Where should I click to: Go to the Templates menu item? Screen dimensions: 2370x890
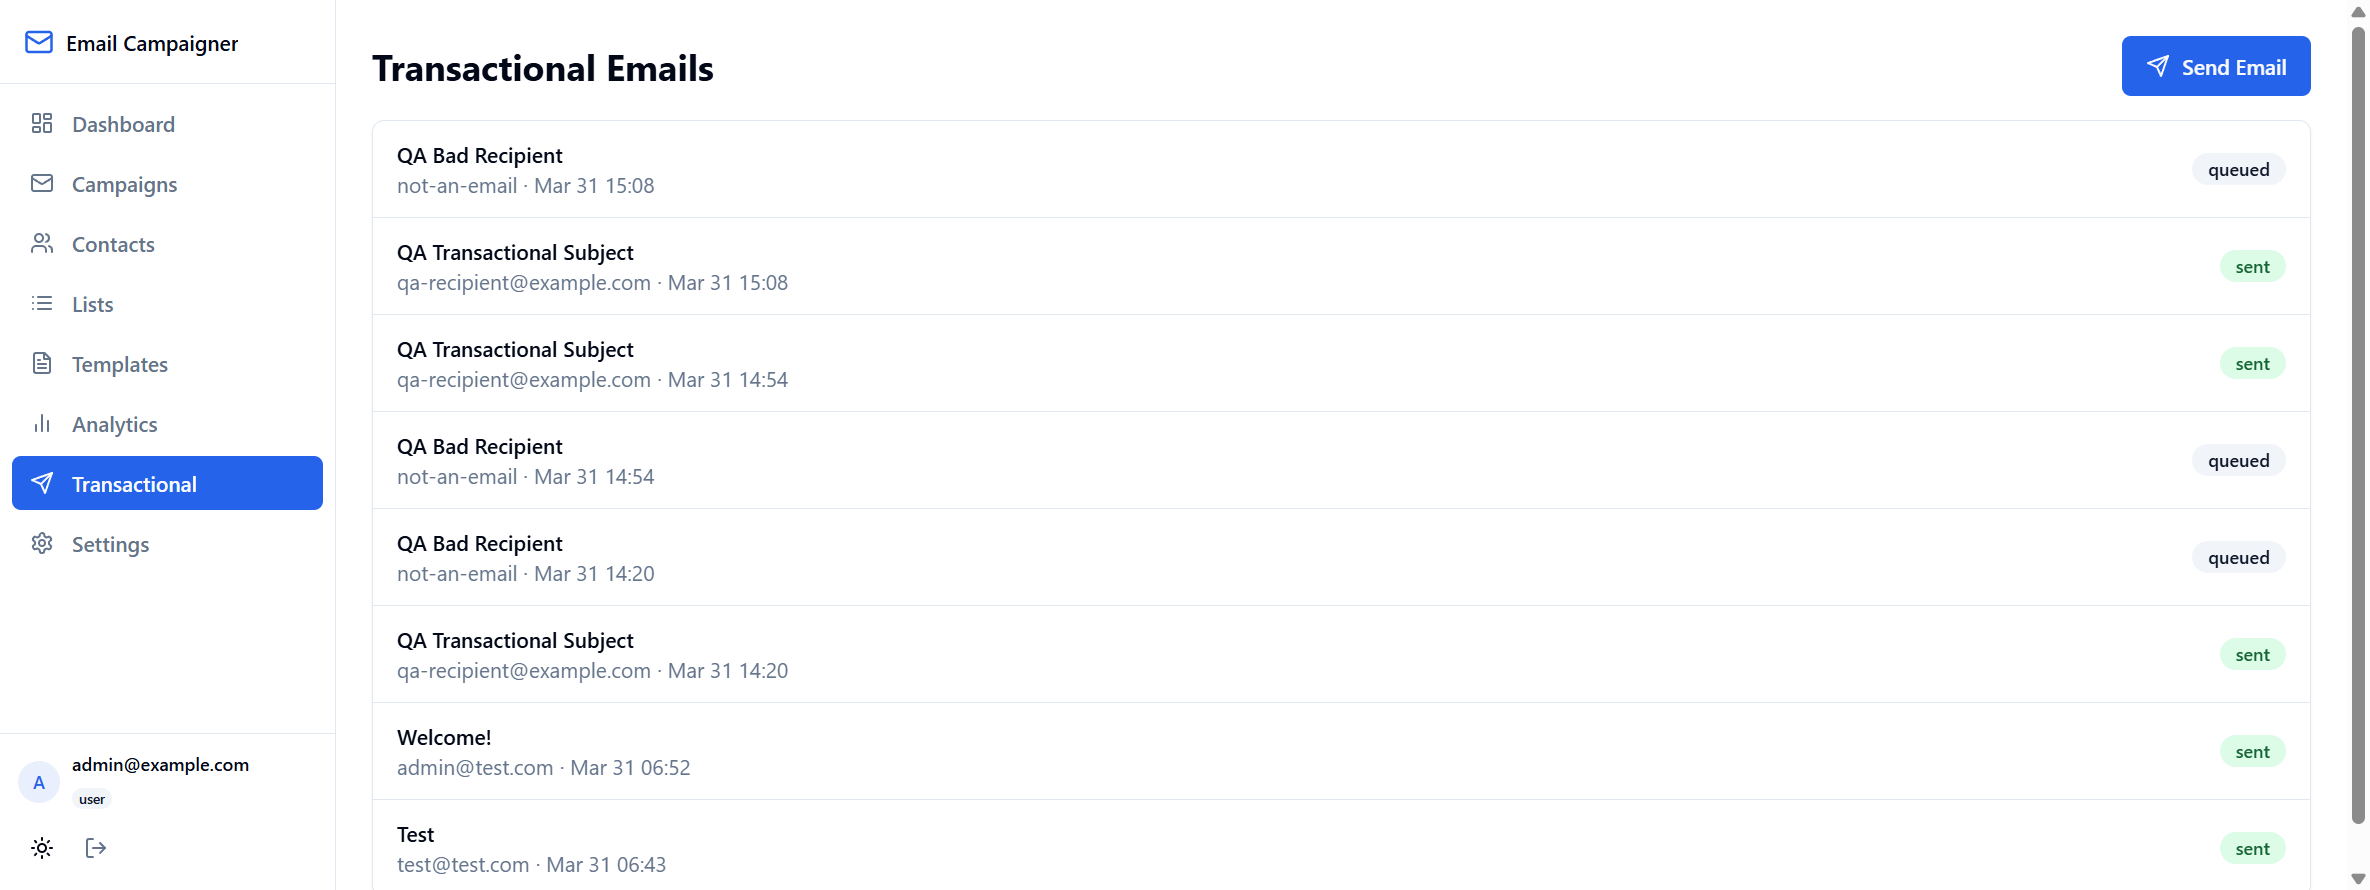coord(167,363)
